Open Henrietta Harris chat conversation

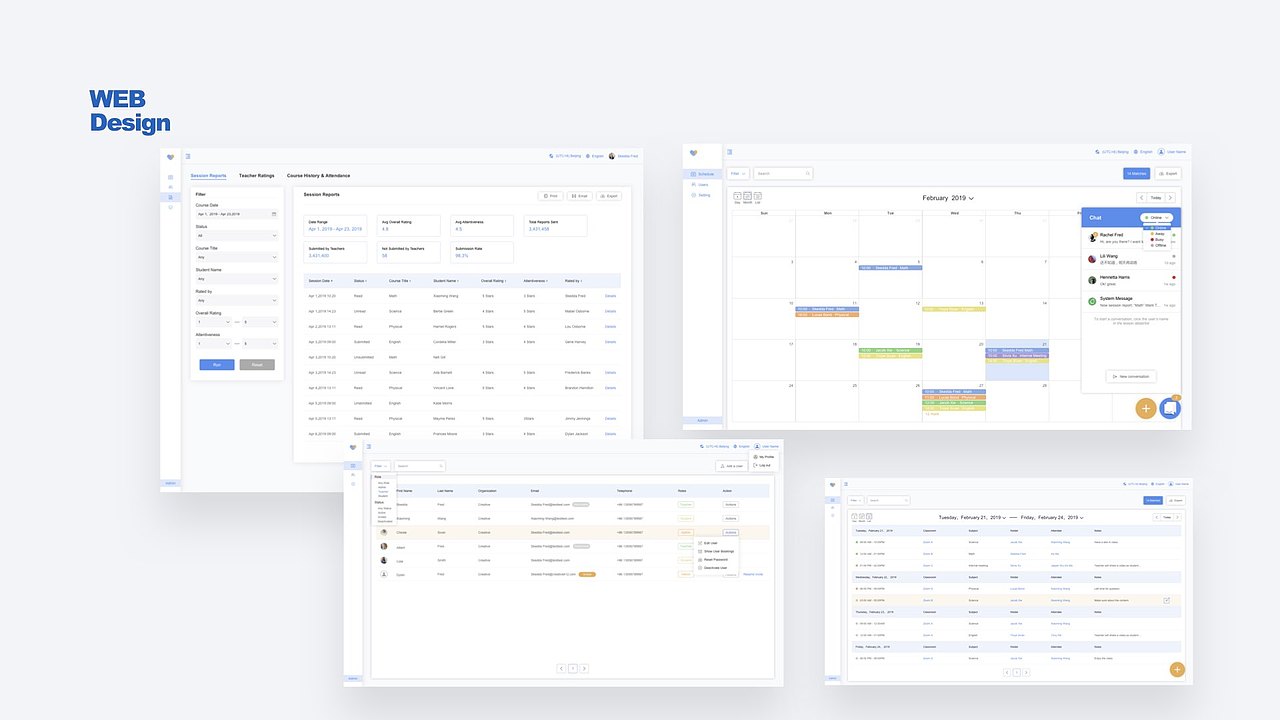point(1131,280)
